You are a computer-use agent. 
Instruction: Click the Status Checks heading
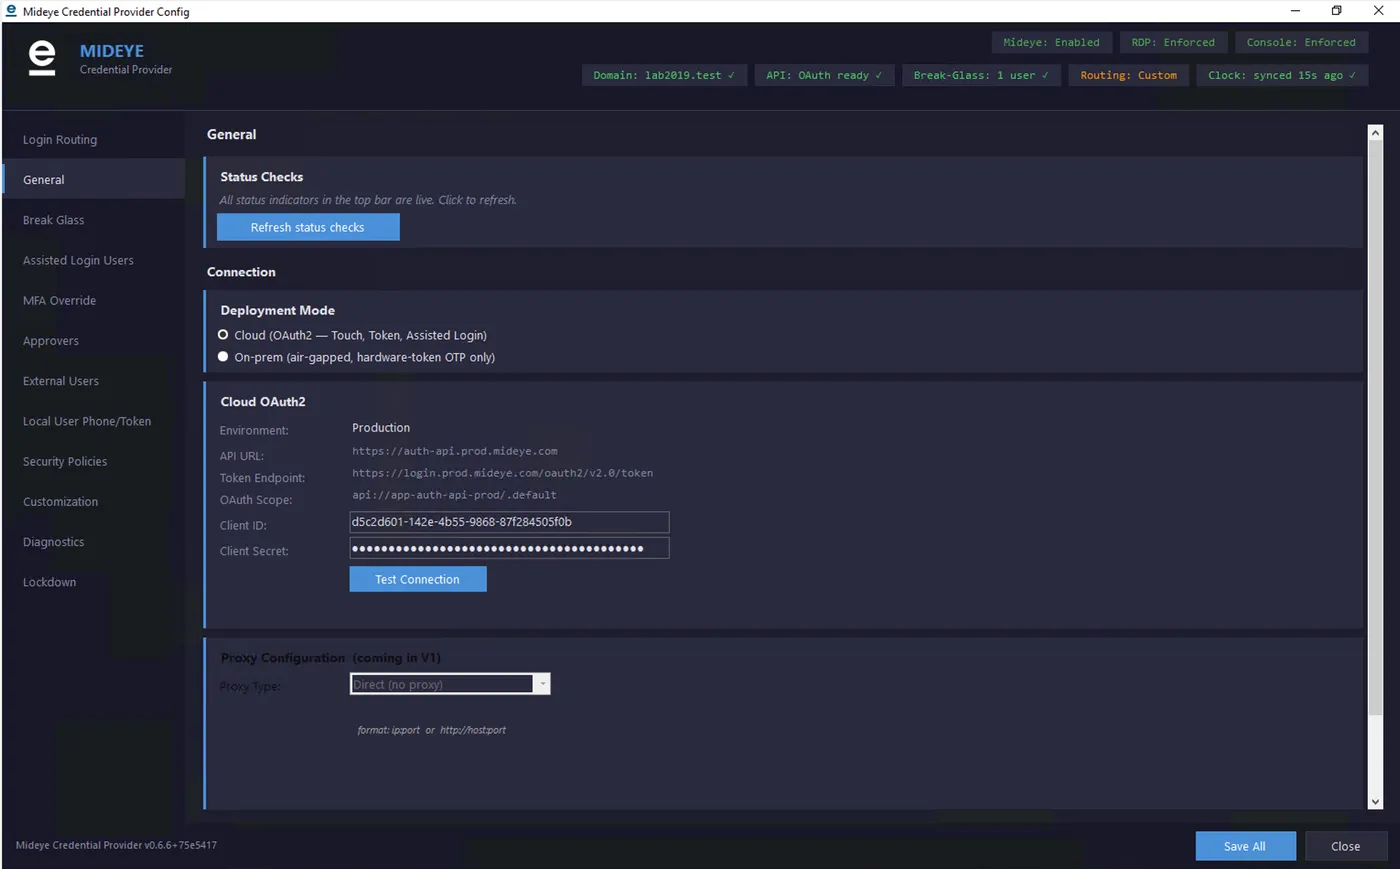262,177
